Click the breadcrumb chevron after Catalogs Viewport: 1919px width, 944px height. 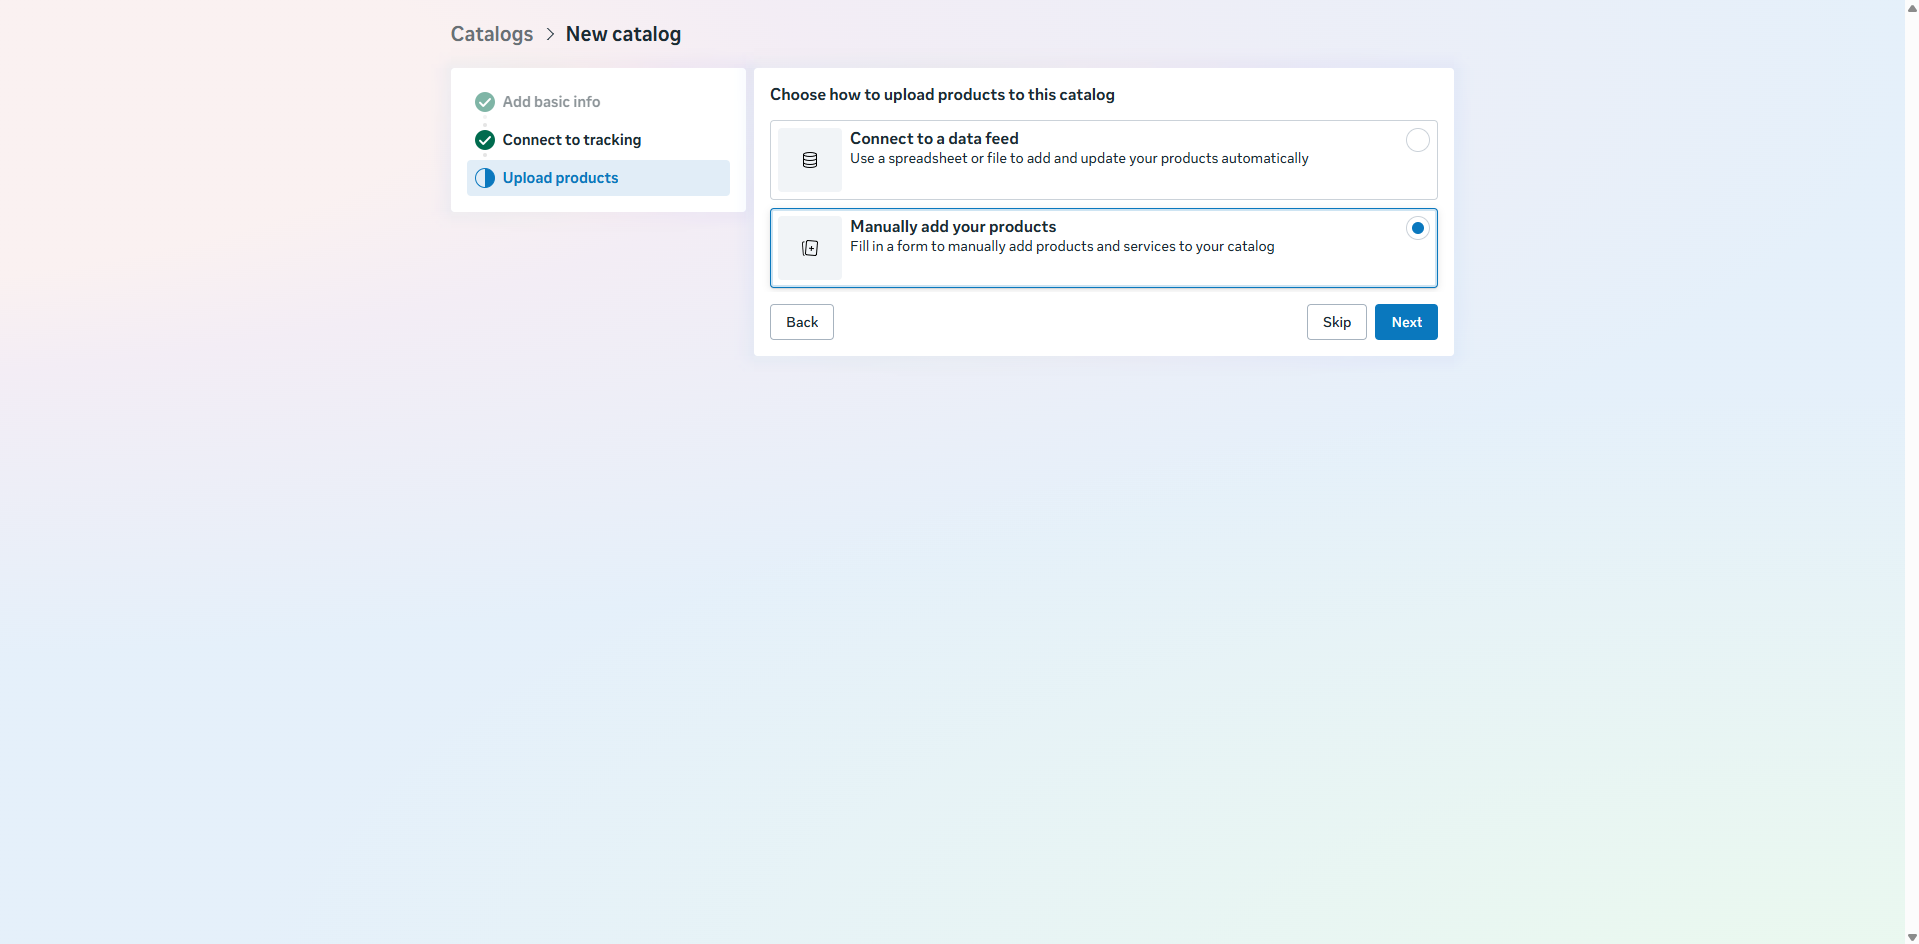(x=550, y=34)
